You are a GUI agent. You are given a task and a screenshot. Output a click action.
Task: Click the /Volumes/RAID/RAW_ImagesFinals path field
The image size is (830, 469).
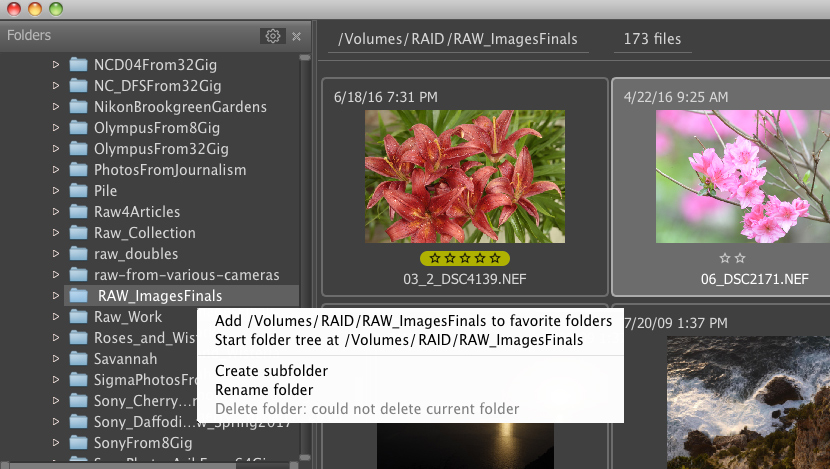coord(458,40)
